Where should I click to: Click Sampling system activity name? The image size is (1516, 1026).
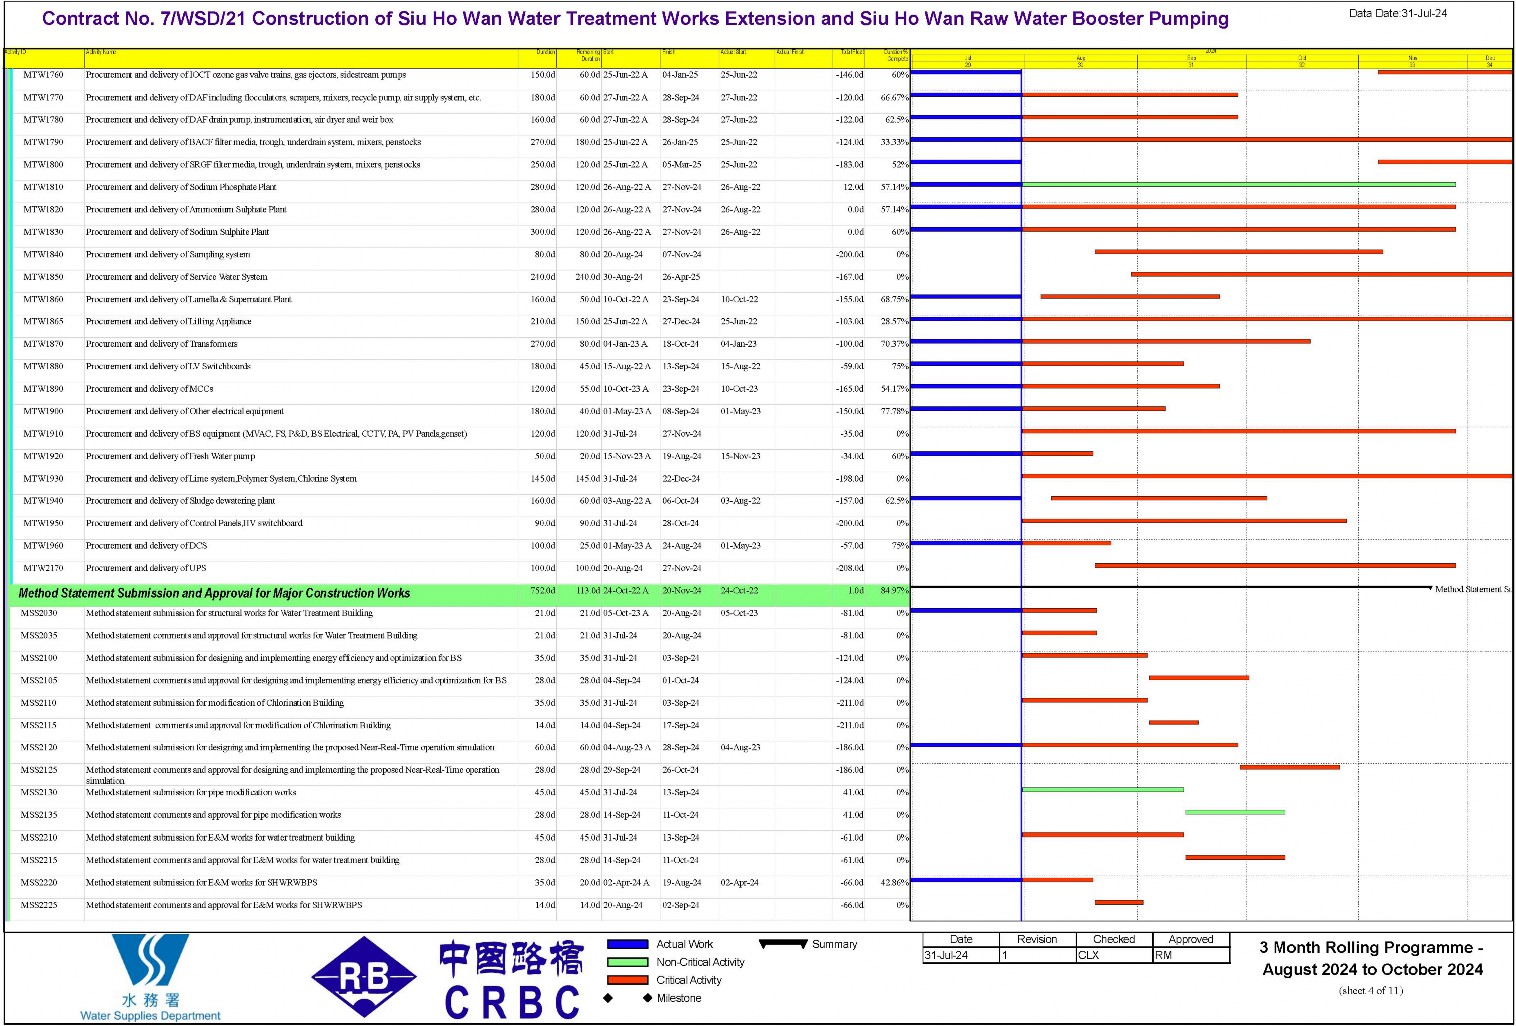click(168, 255)
